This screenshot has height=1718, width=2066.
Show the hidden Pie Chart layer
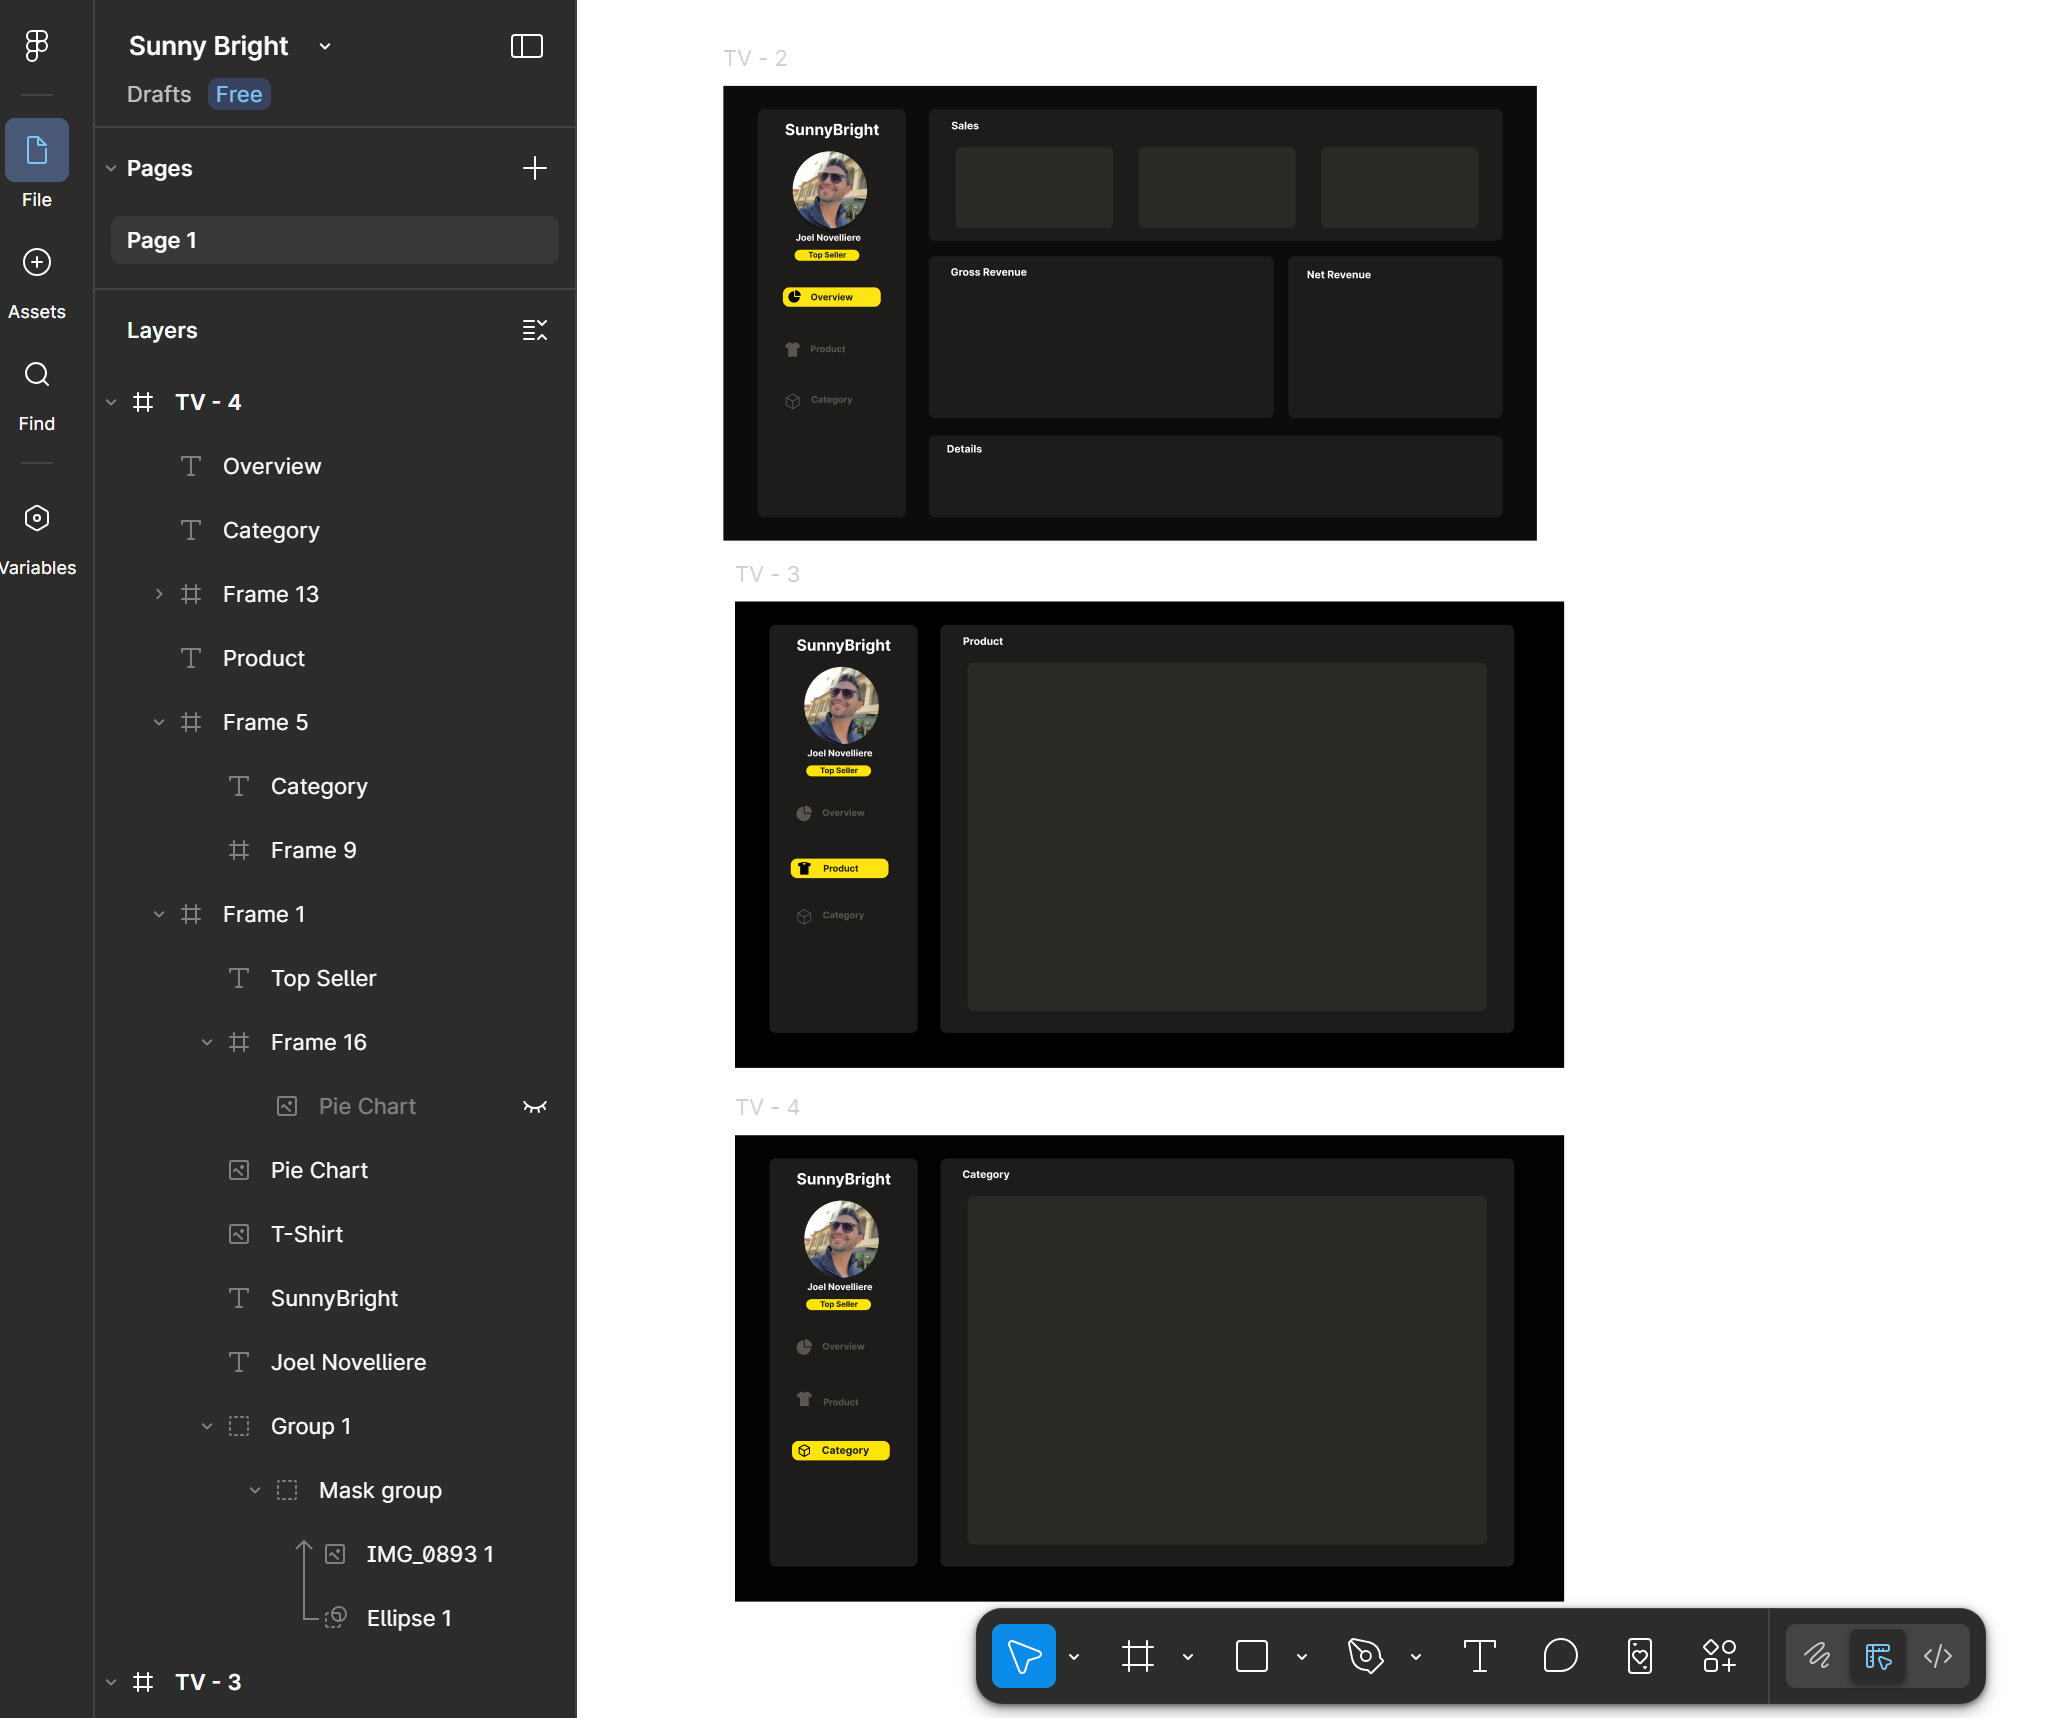[x=535, y=1106]
